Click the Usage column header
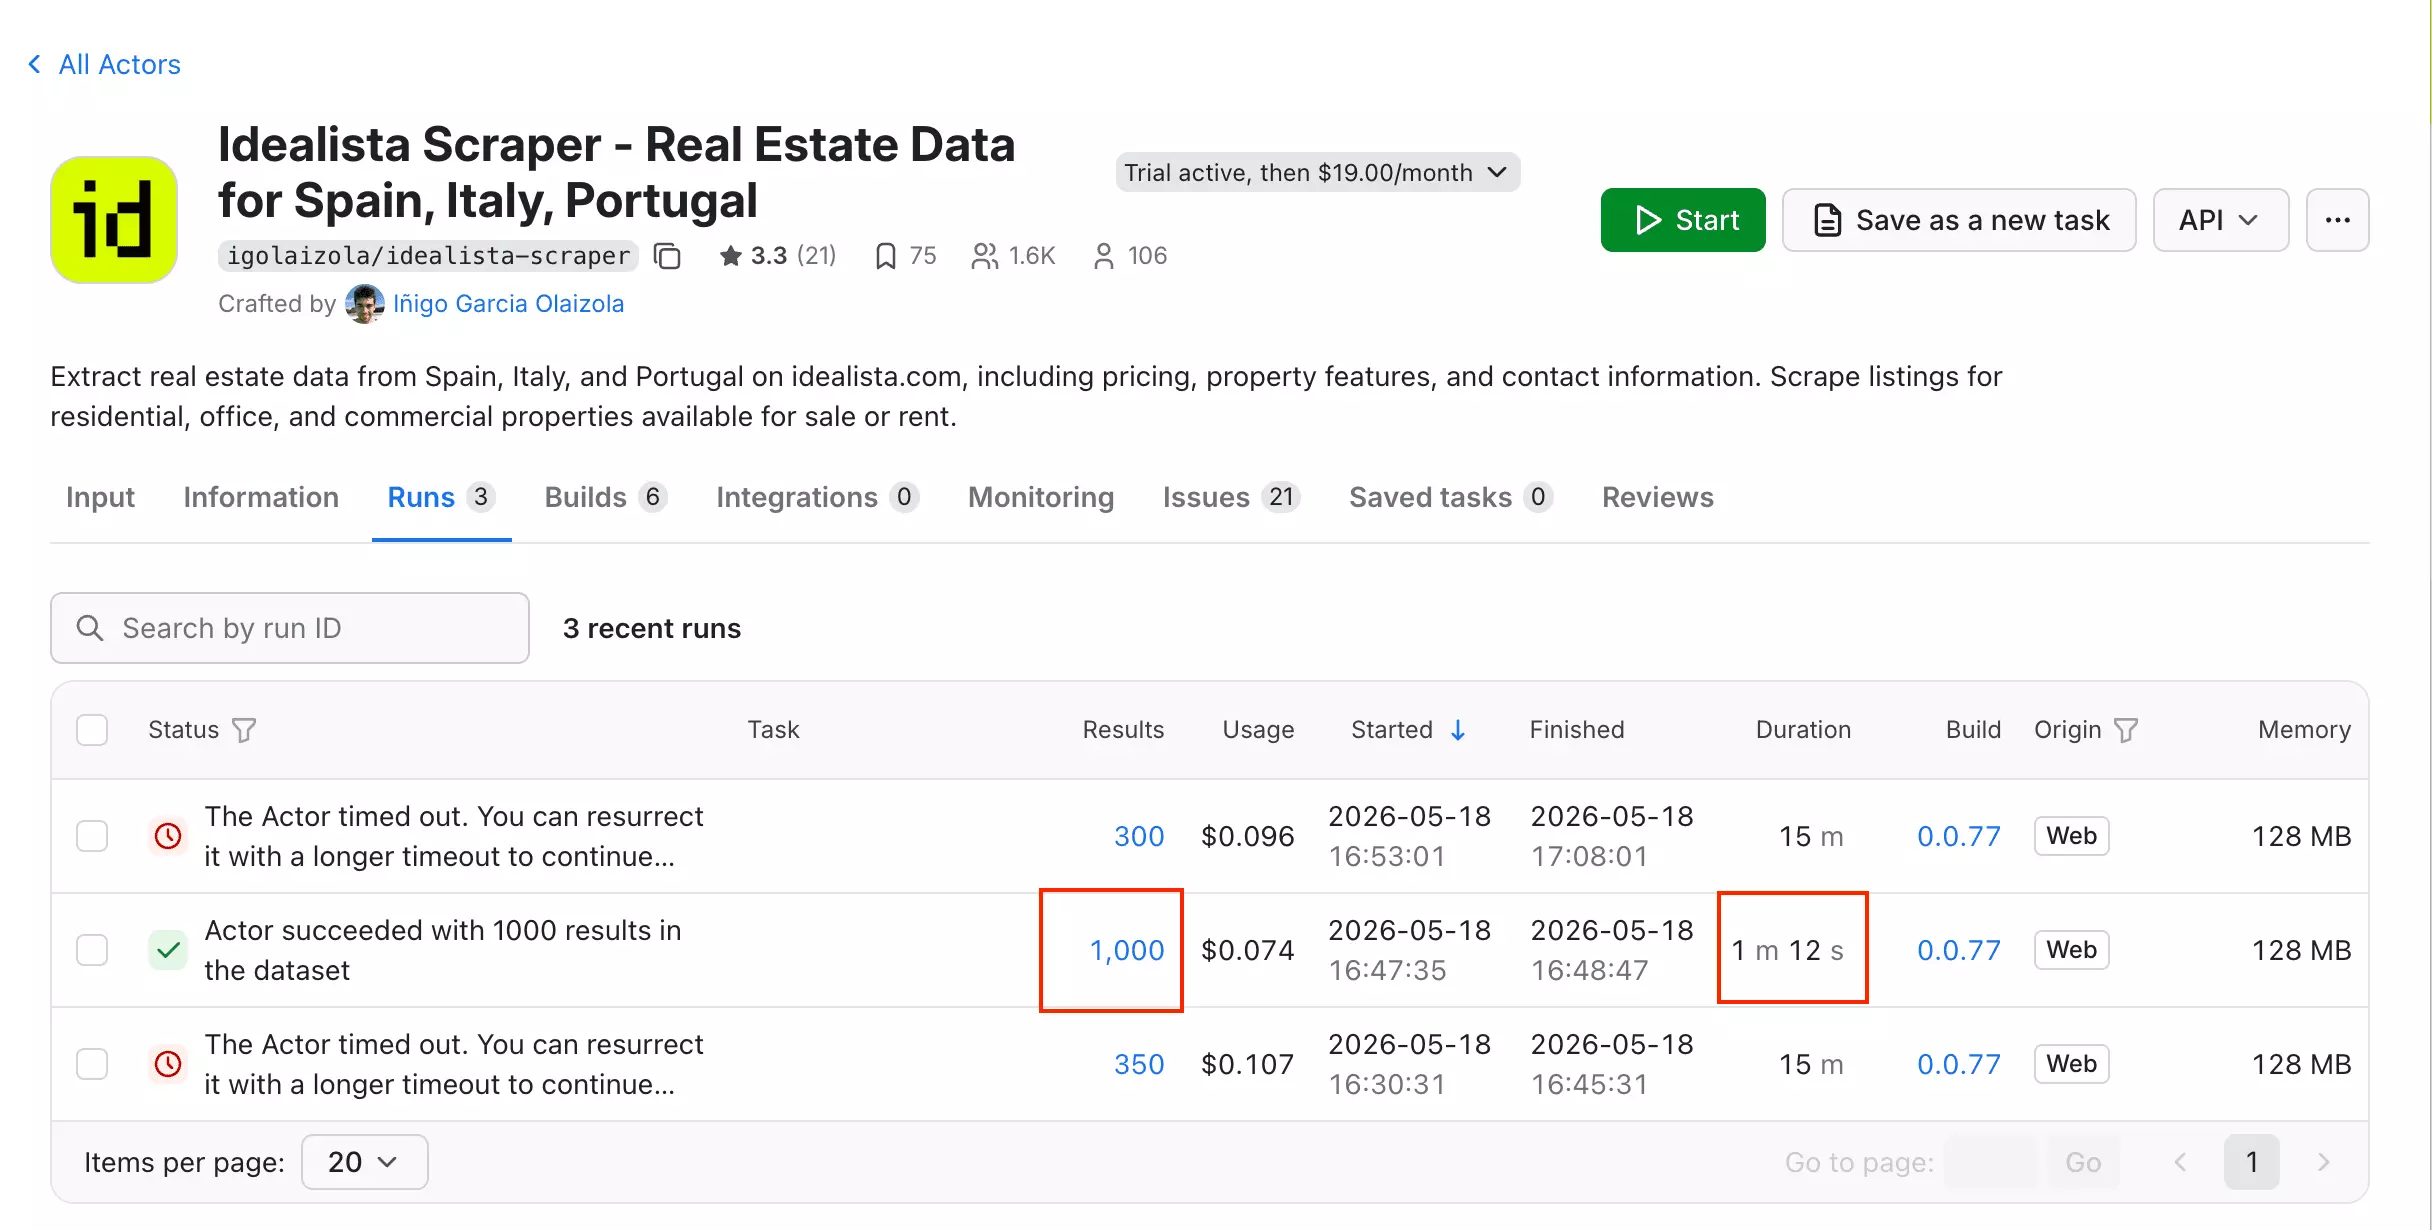Viewport: 2432px width, 1230px height. click(x=1258, y=730)
